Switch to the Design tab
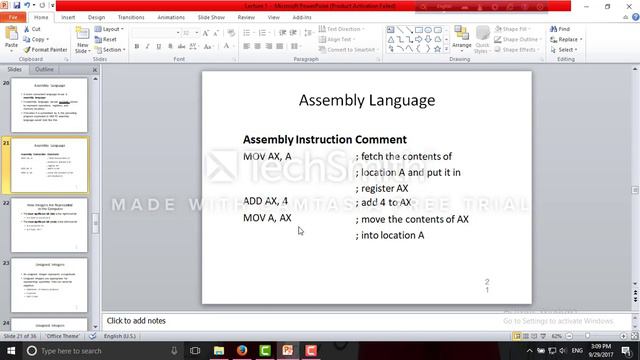This screenshot has height=360, width=640. 96,18
